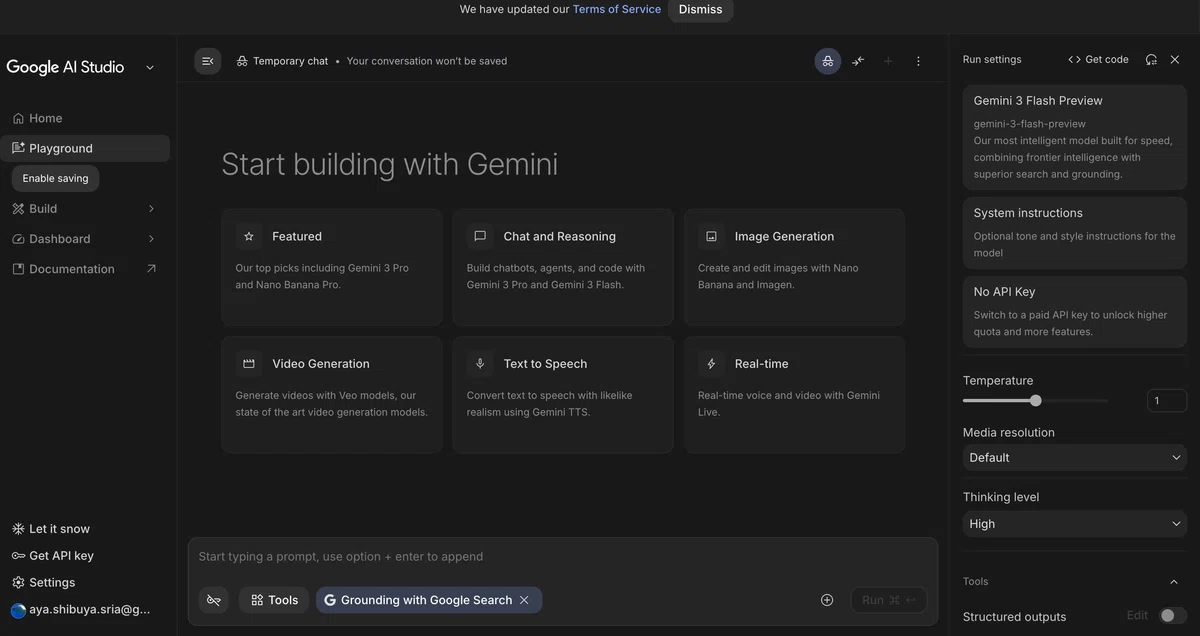Viewport: 1200px width, 636px height.
Task: Click the Video Generation clapperboard icon
Action: (249, 364)
